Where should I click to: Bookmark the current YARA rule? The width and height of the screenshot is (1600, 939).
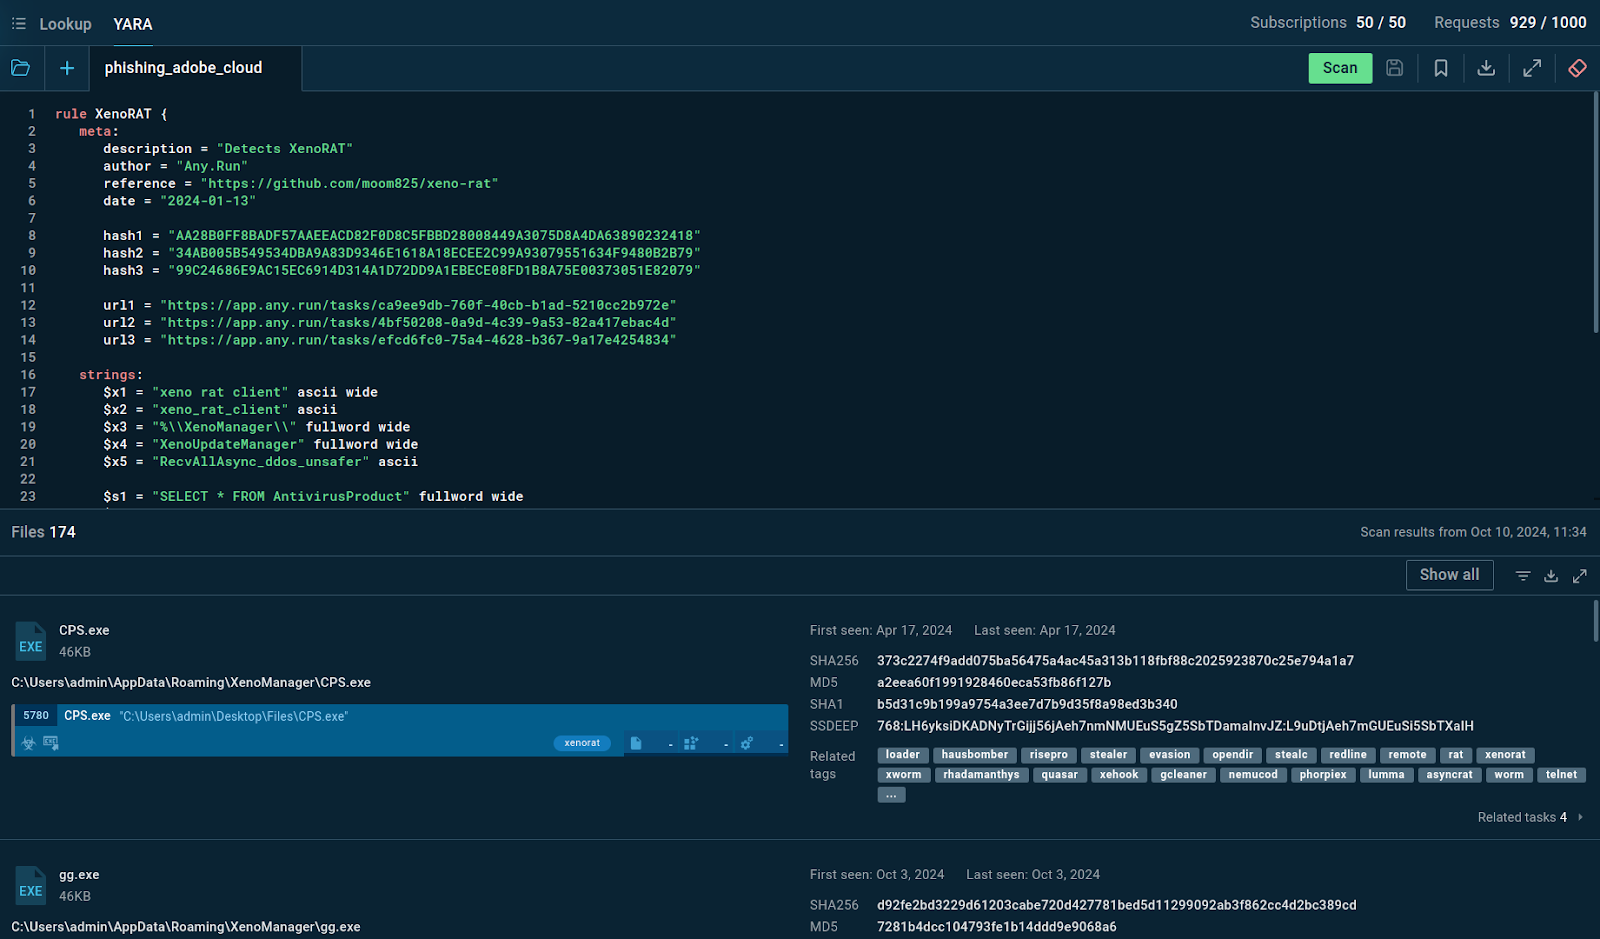coord(1440,68)
